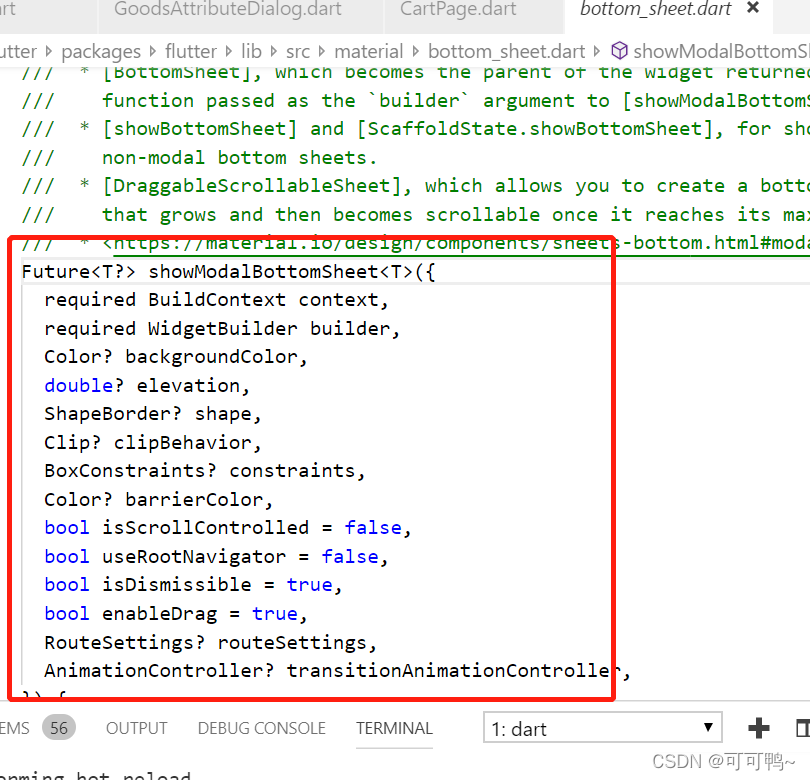Click bottom_sheet.dart breadcrumb segment
The height and width of the screenshot is (780, 810).
click(506, 51)
